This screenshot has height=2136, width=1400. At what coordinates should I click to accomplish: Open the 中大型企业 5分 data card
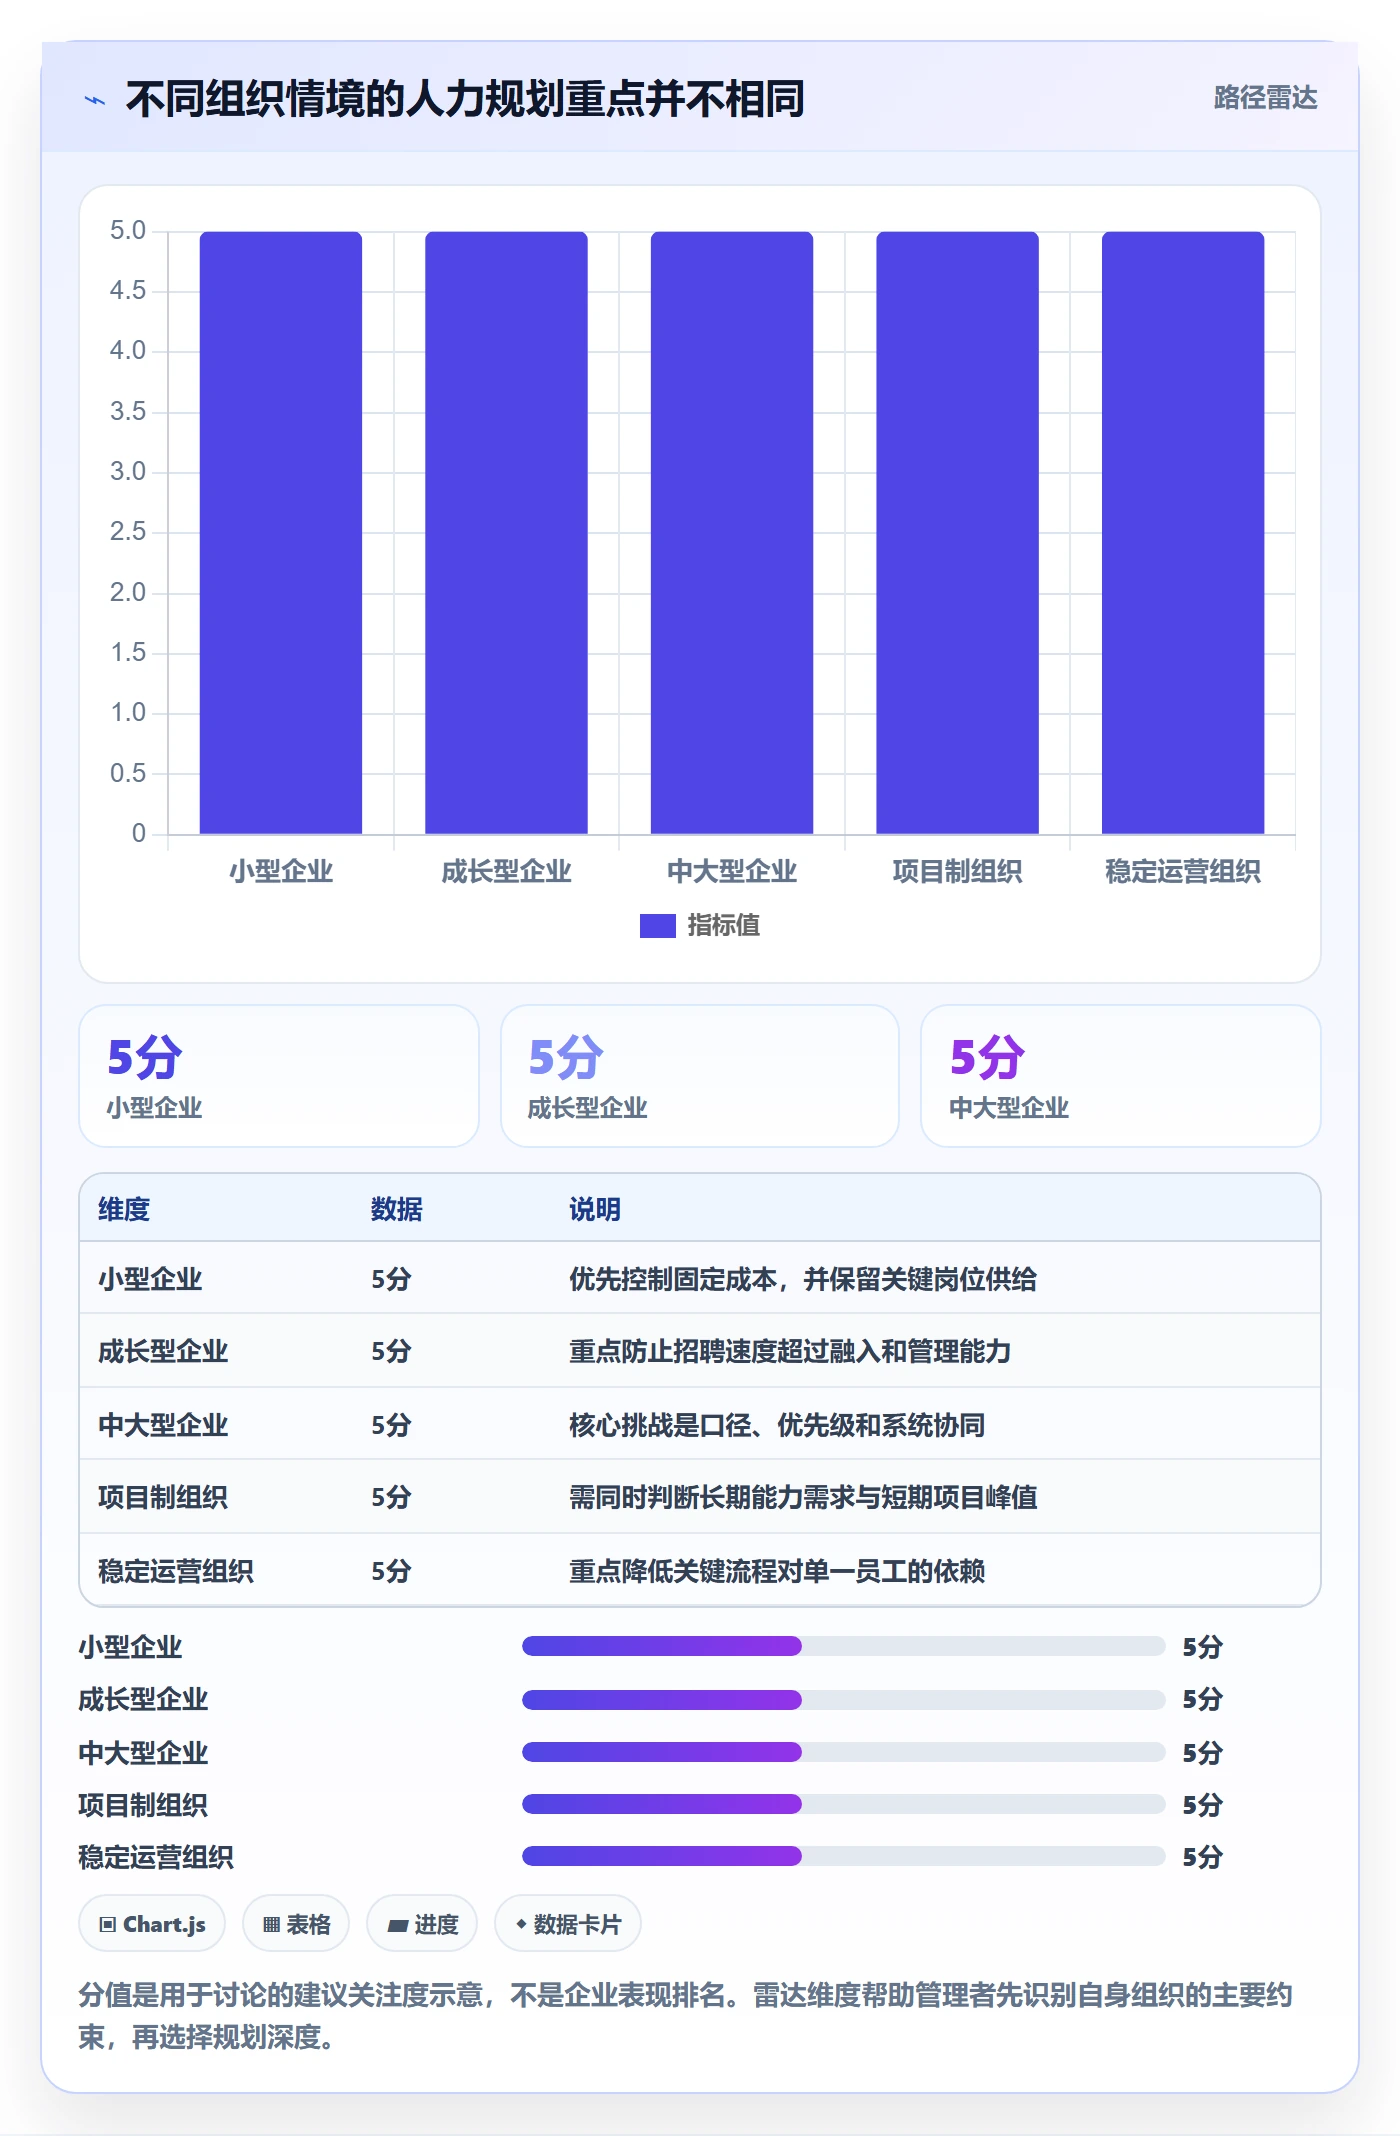1121,1076
